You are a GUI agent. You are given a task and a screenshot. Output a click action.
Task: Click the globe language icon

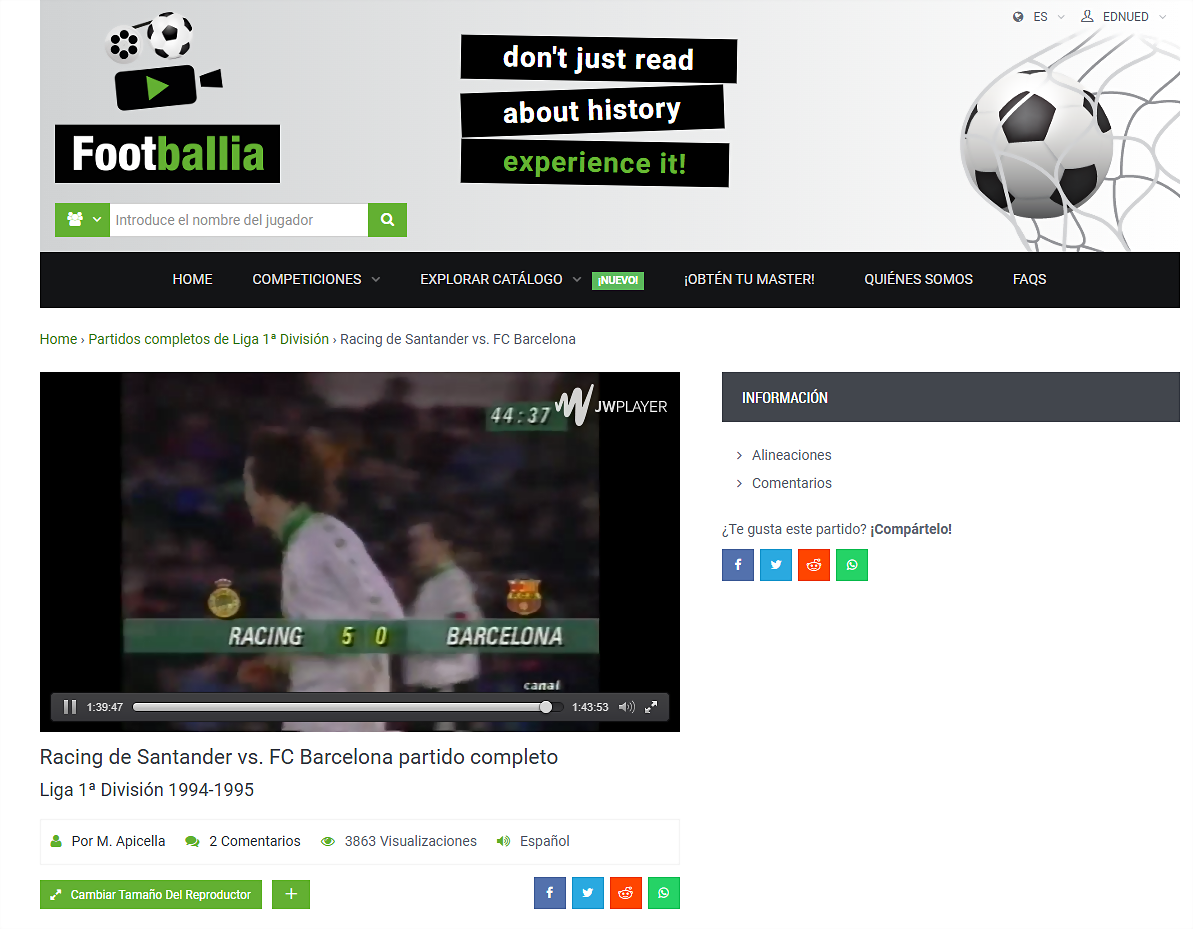(x=1018, y=17)
